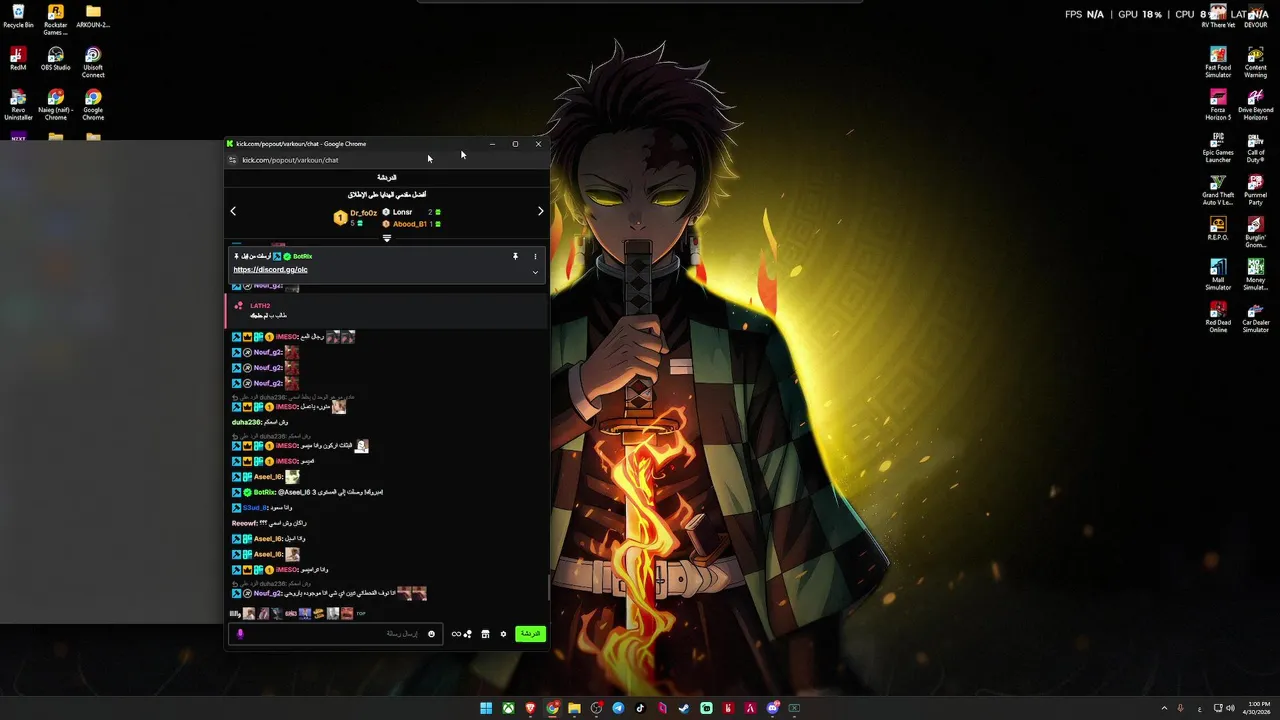Viewport: 1280px width, 720px height.
Task: Show hidden system tray icons chevron
Action: (x=1164, y=708)
